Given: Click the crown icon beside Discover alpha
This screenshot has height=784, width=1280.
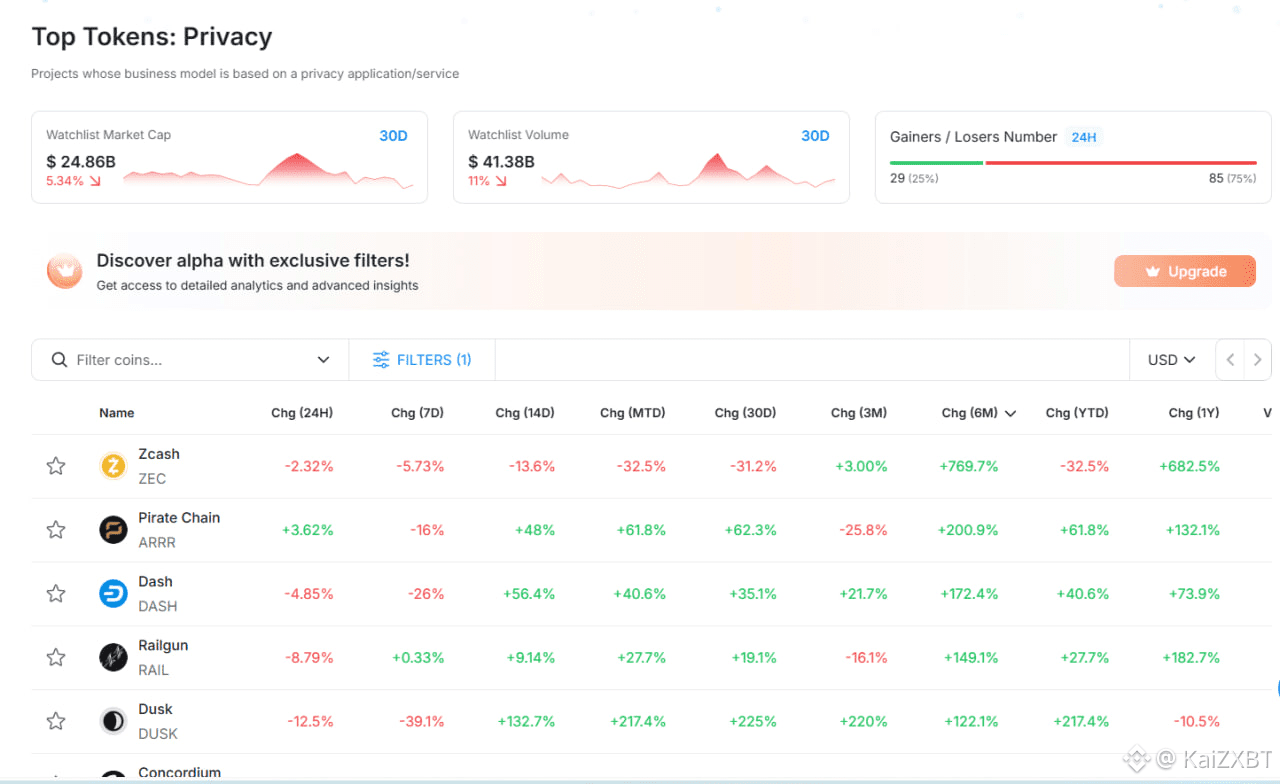Looking at the screenshot, I should click(65, 271).
